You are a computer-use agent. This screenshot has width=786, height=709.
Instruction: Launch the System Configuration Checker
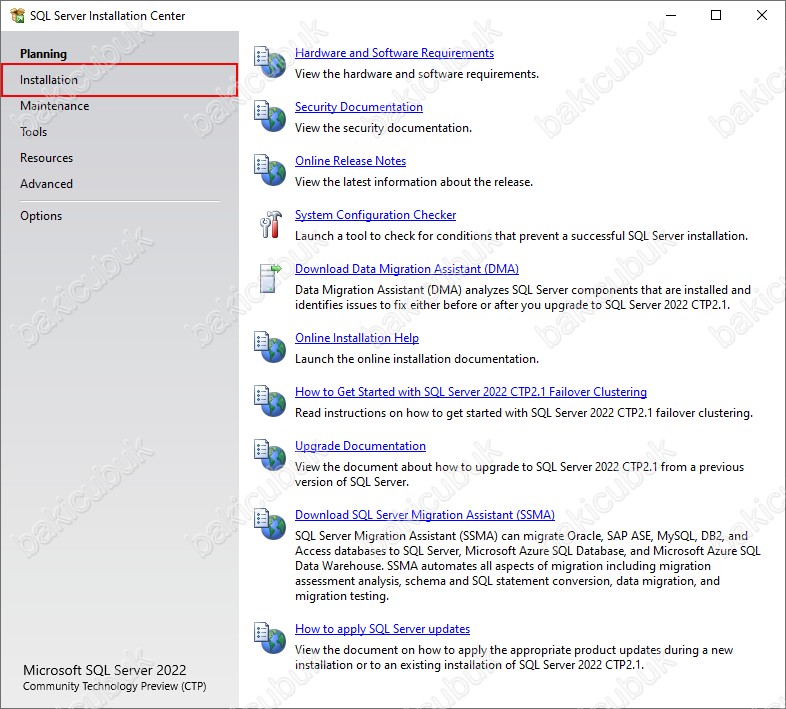click(x=375, y=215)
